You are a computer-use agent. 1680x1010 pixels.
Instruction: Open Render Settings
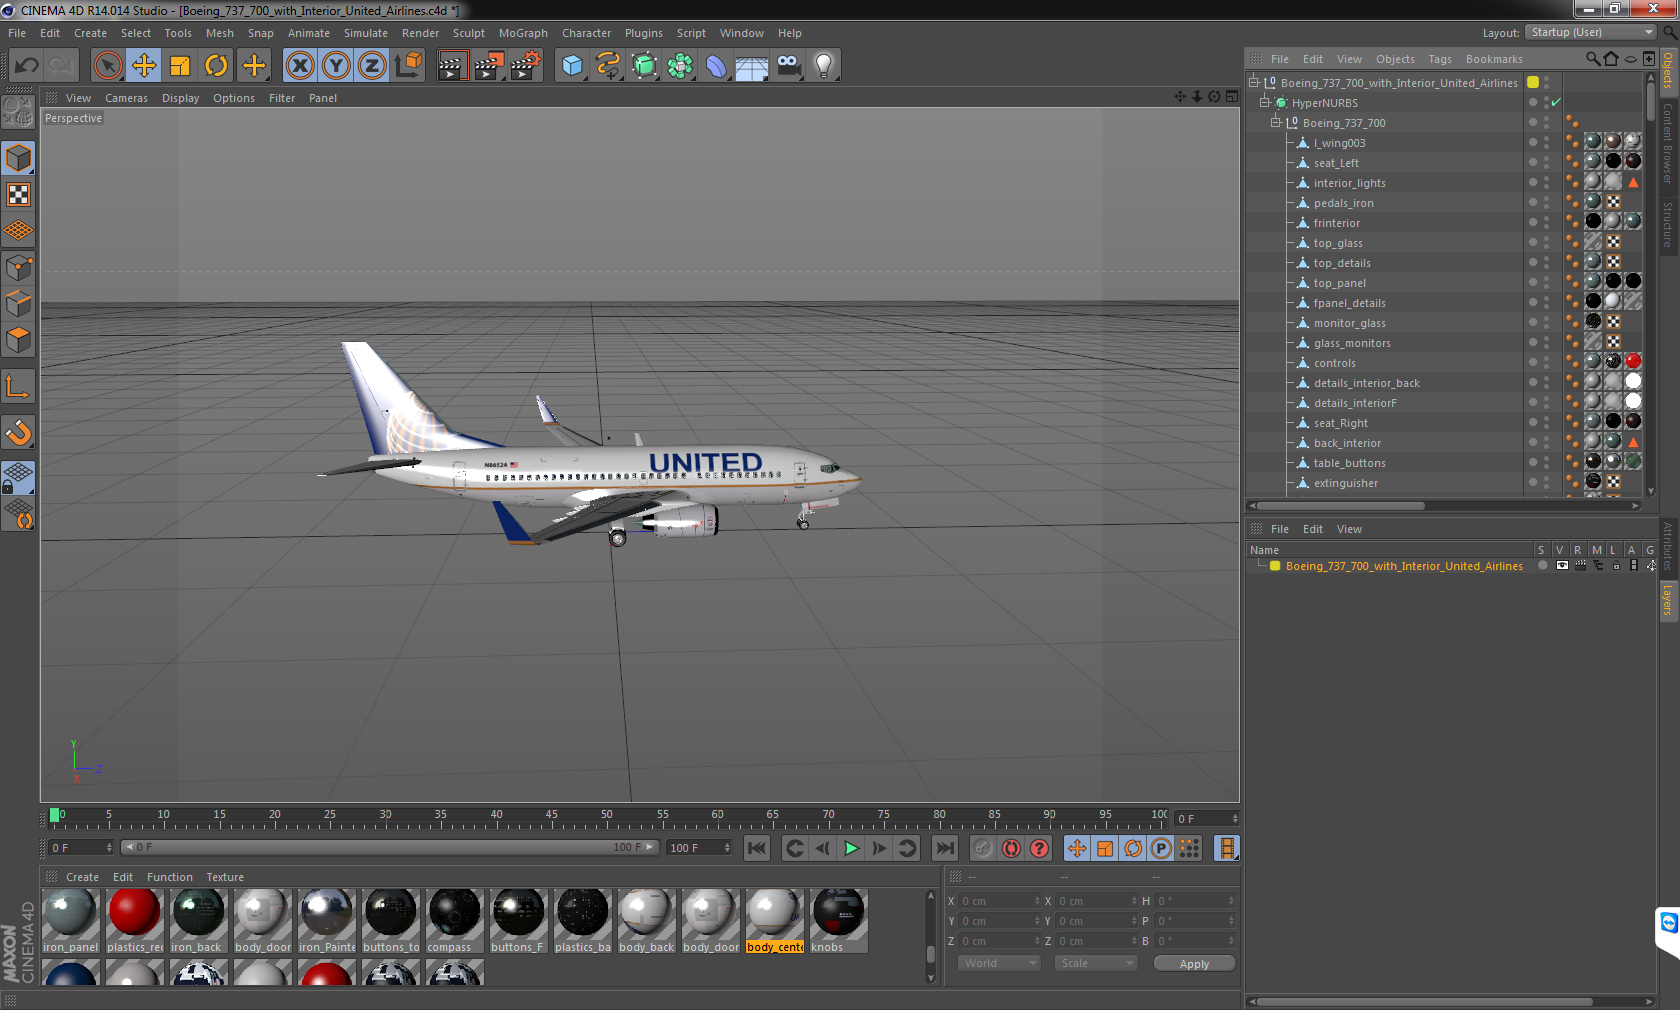pos(526,66)
